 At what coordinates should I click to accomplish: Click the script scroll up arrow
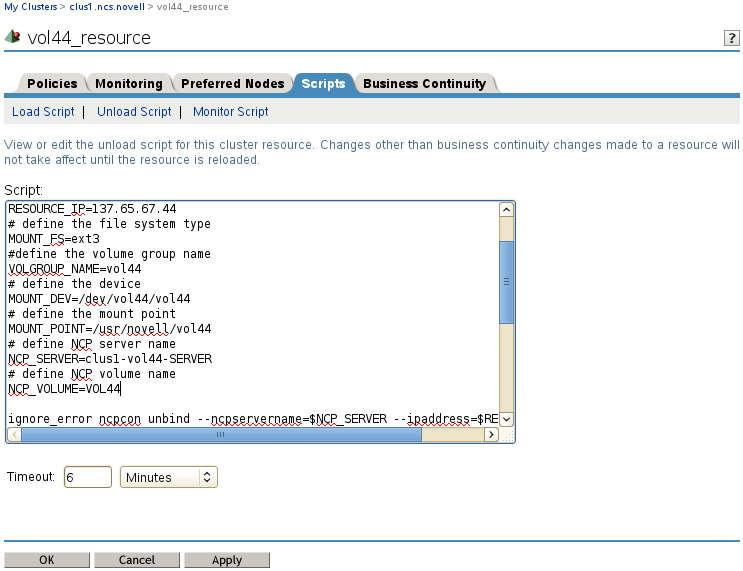(506, 210)
